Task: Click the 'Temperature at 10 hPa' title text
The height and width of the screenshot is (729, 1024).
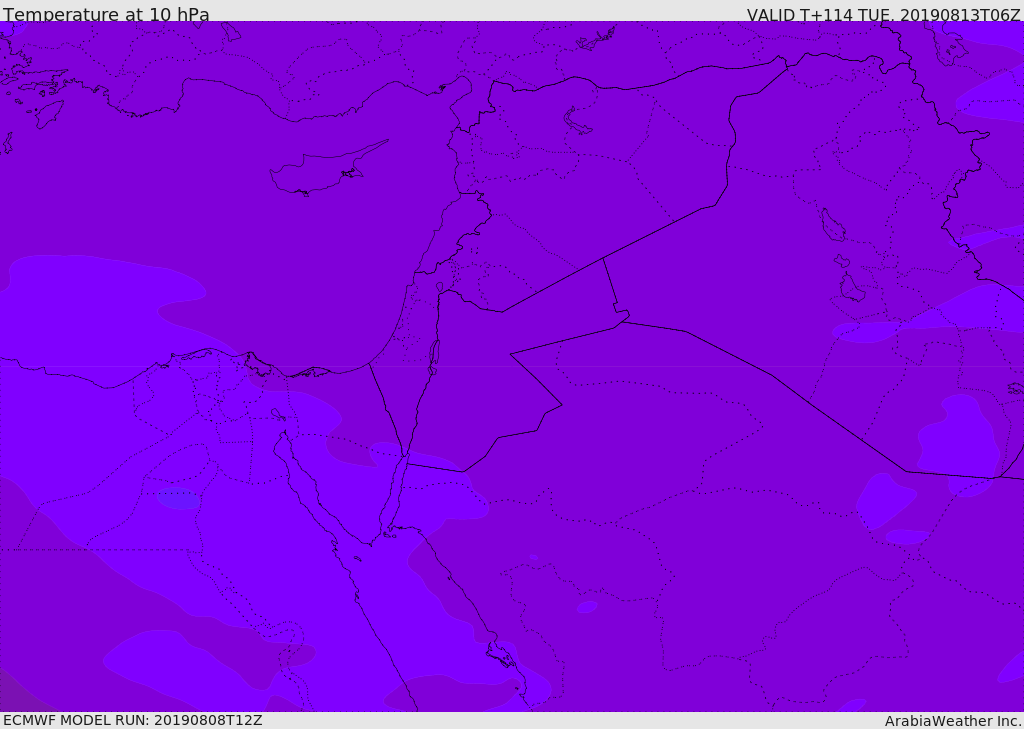Action: coord(106,14)
